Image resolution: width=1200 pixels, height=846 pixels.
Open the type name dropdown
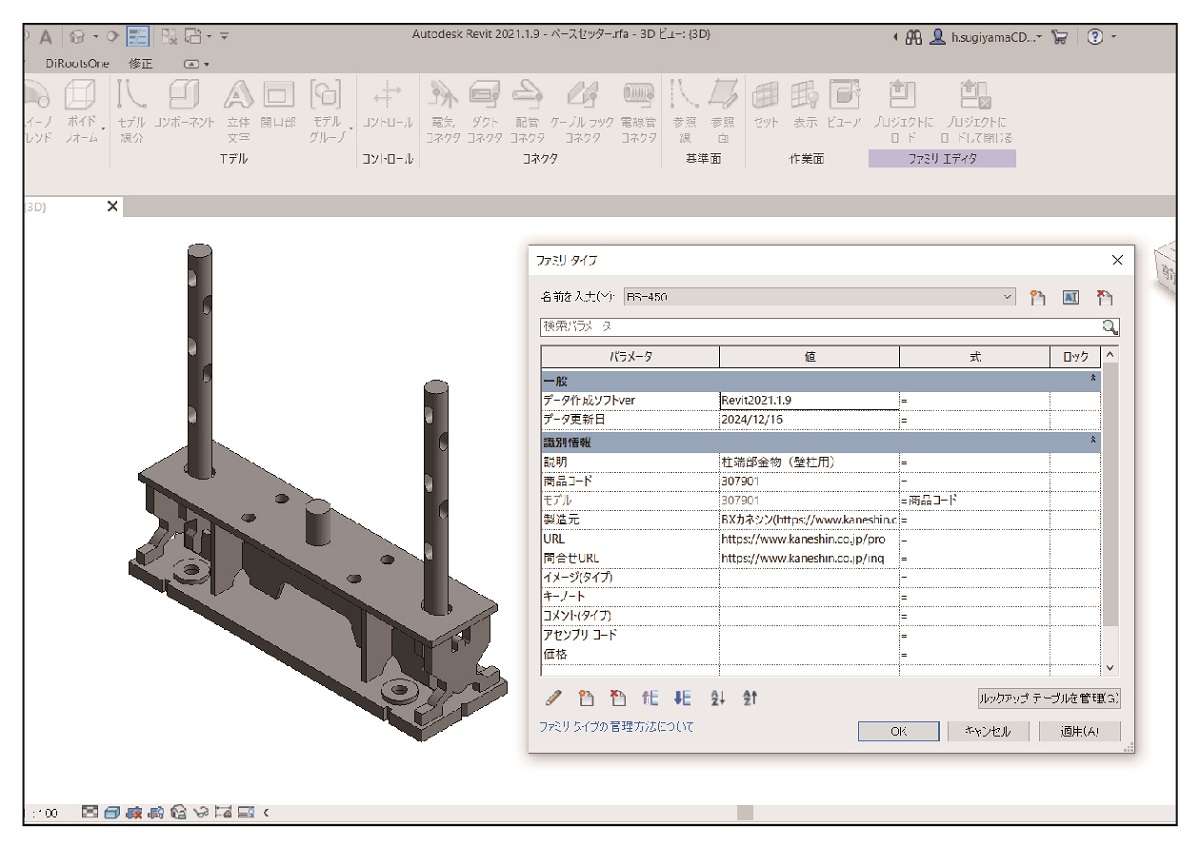pyautogui.click(x=1008, y=298)
